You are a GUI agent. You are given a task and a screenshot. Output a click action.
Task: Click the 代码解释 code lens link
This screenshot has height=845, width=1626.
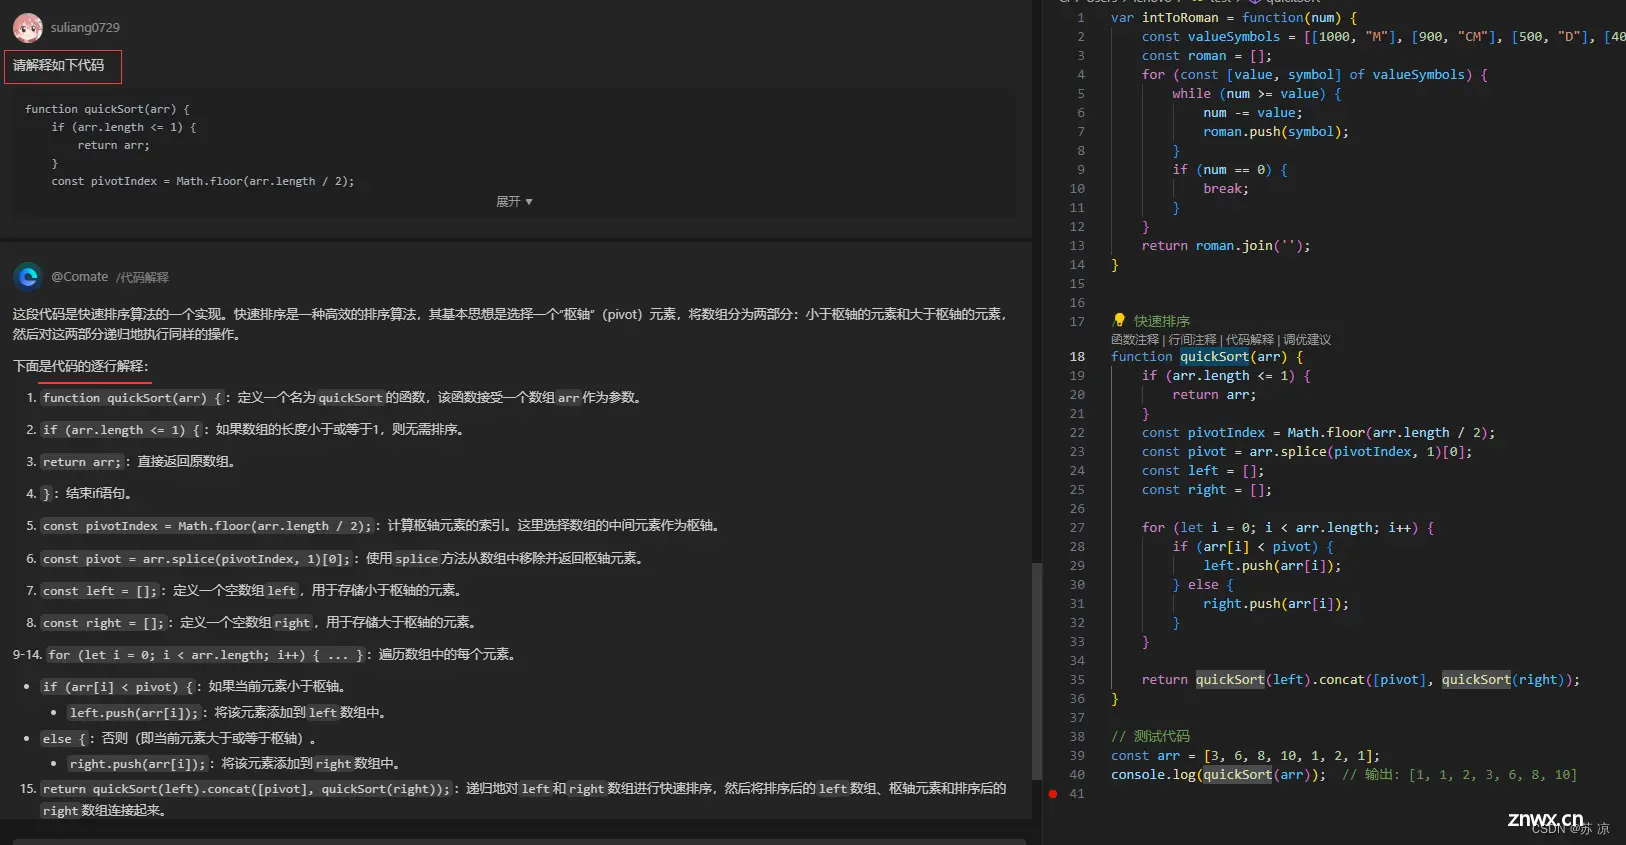(x=1250, y=340)
